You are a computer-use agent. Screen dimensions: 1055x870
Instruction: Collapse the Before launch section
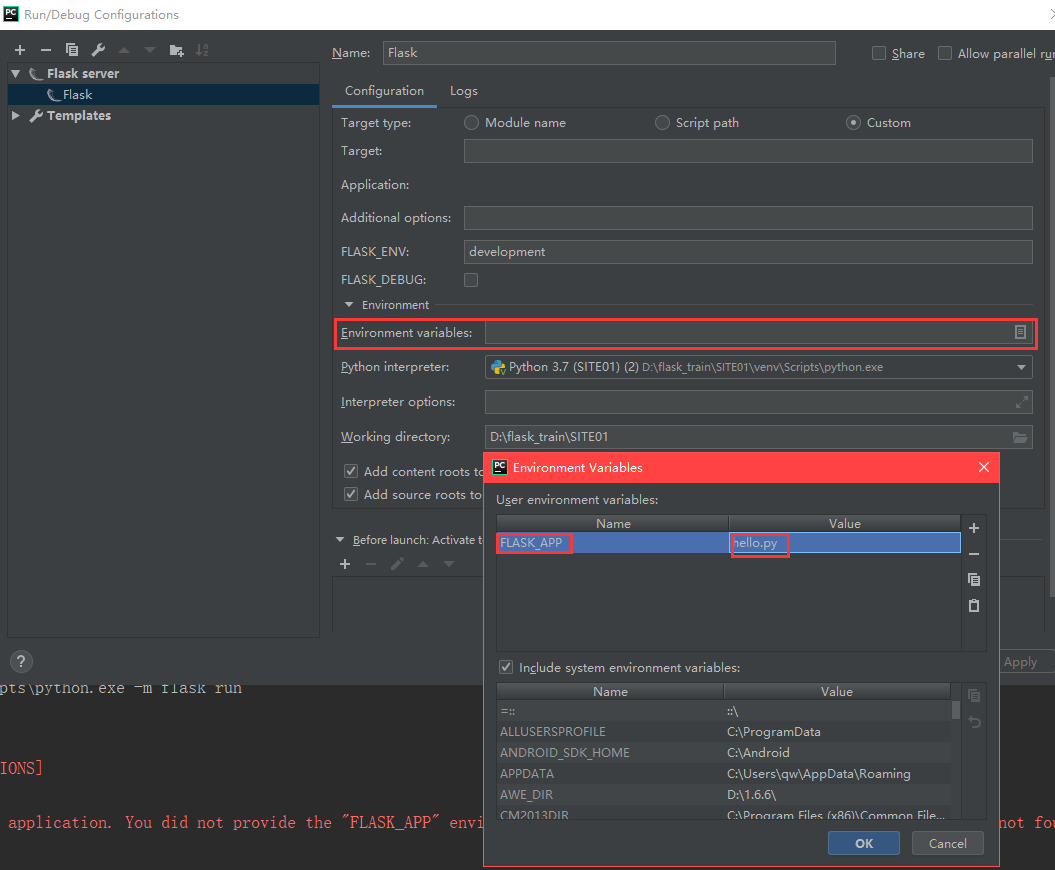tap(340, 540)
